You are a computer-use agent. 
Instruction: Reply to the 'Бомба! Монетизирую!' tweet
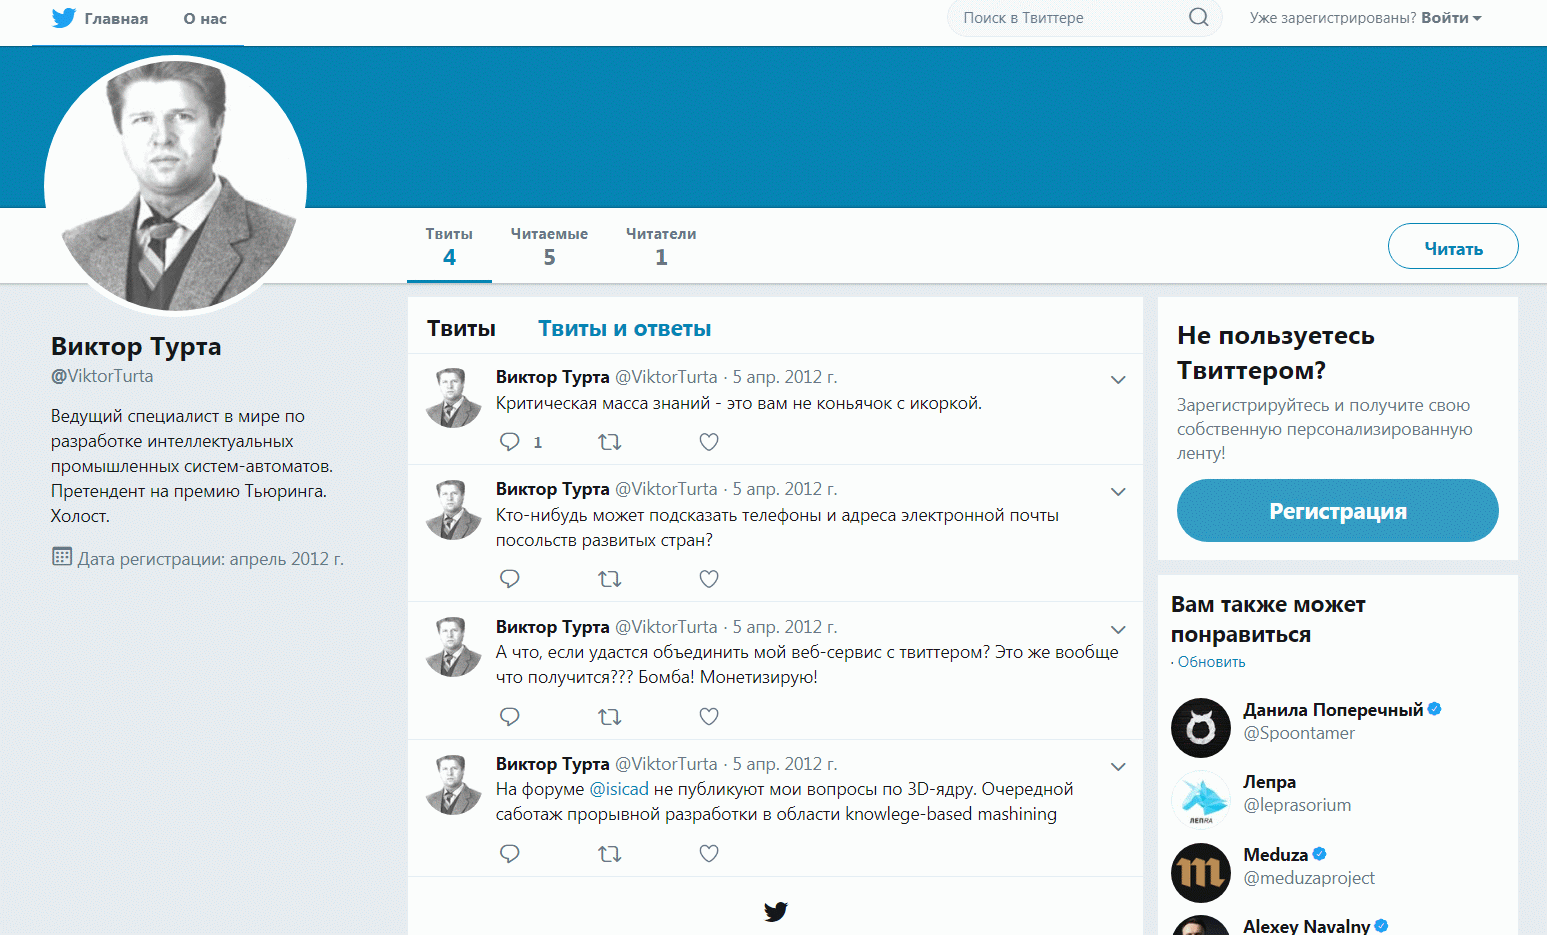pos(510,717)
